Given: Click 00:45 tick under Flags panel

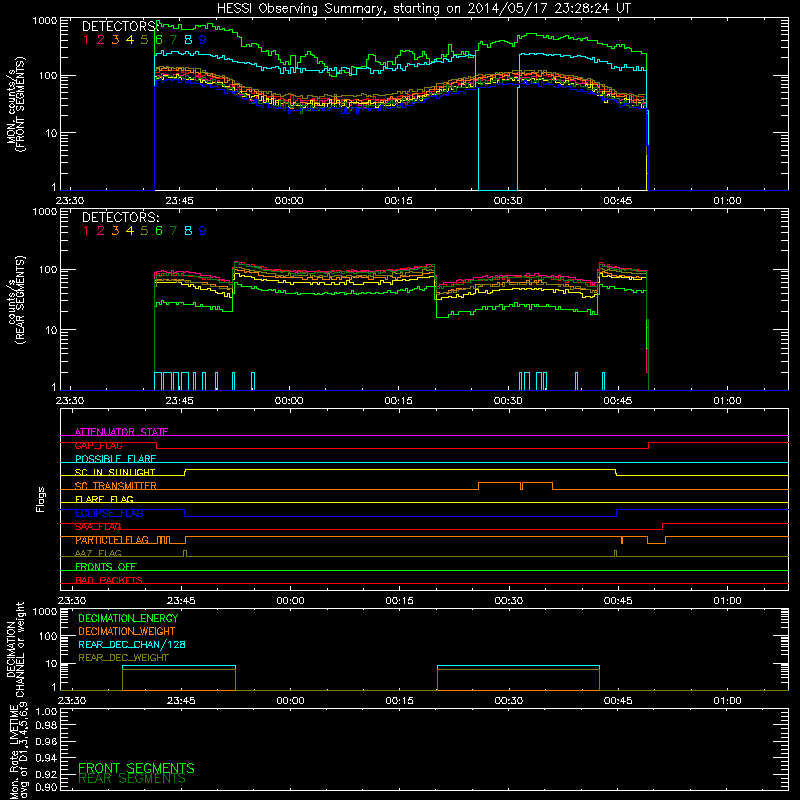Looking at the screenshot, I should tap(618, 601).
